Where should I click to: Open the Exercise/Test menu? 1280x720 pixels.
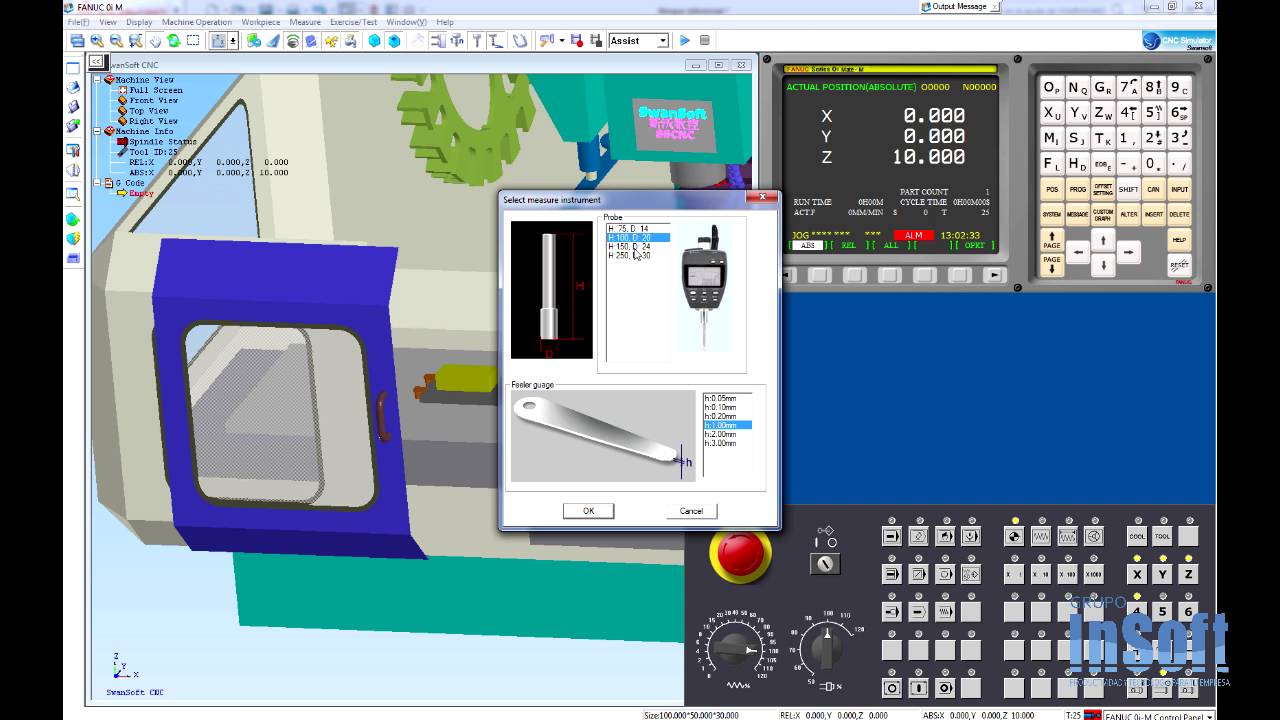click(x=354, y=22)
